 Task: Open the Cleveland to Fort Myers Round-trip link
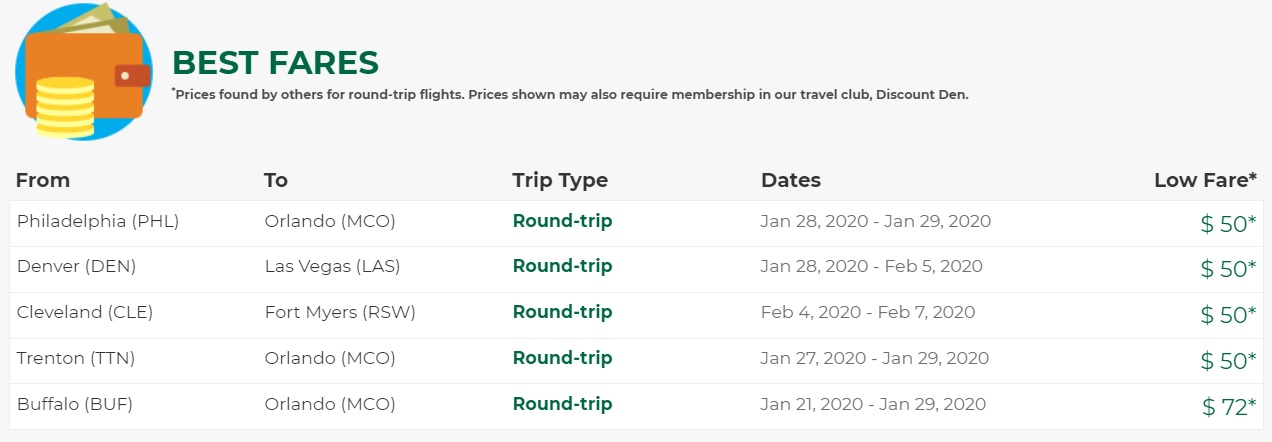pos(562,312)
